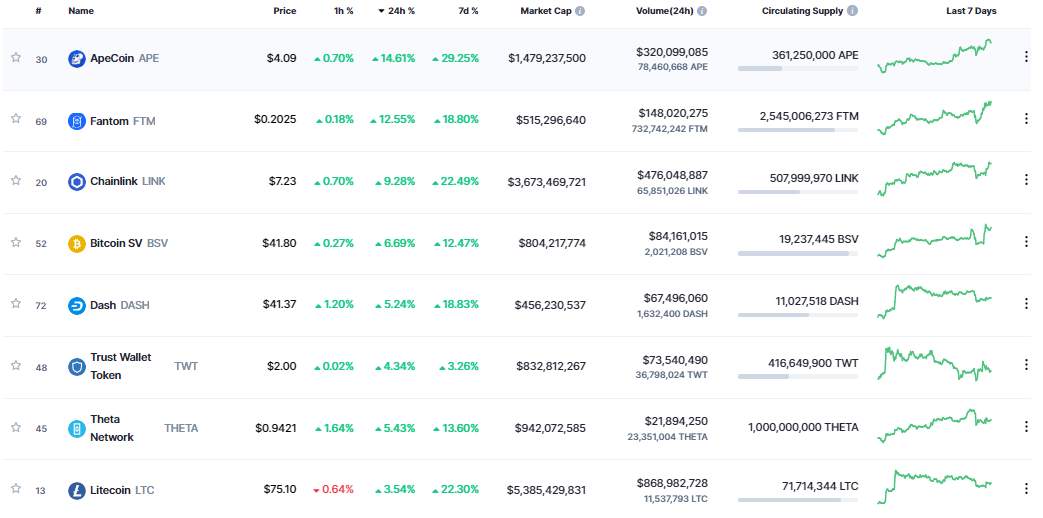Click Fantom price $0.2025

[275, 120]
